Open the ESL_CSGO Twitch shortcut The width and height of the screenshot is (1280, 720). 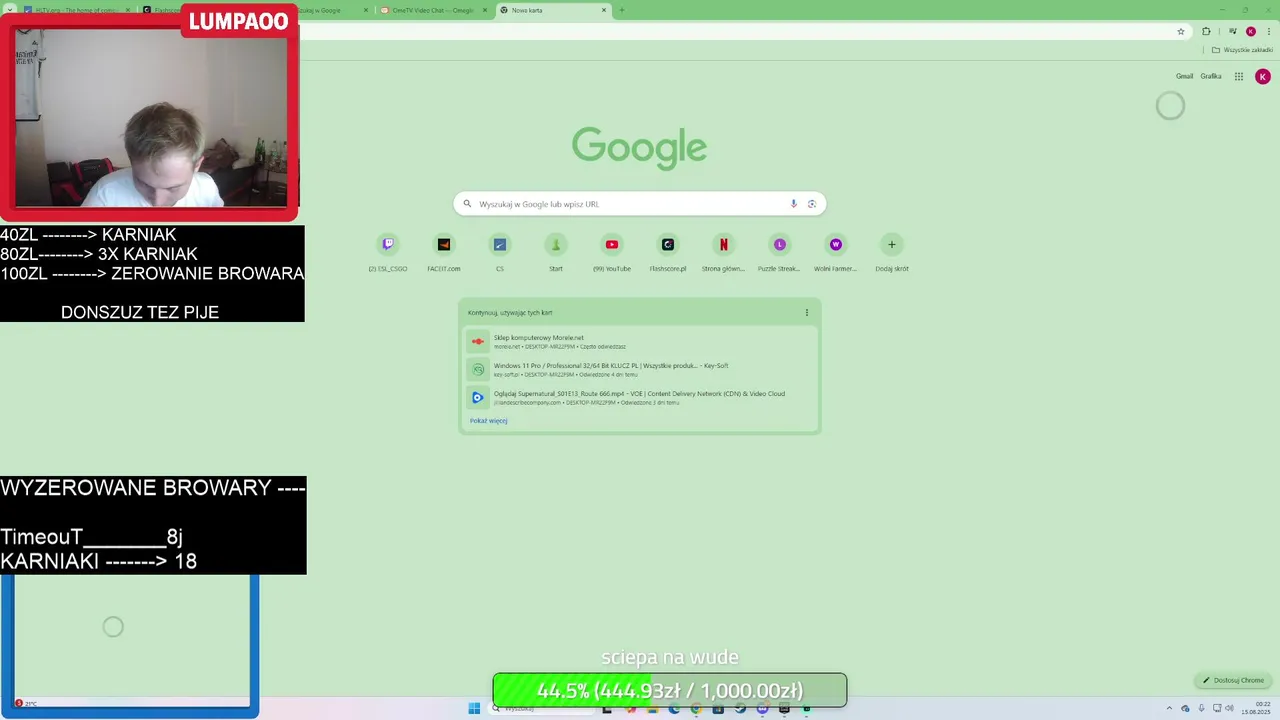pyautogui.click(x=388, y=252)
